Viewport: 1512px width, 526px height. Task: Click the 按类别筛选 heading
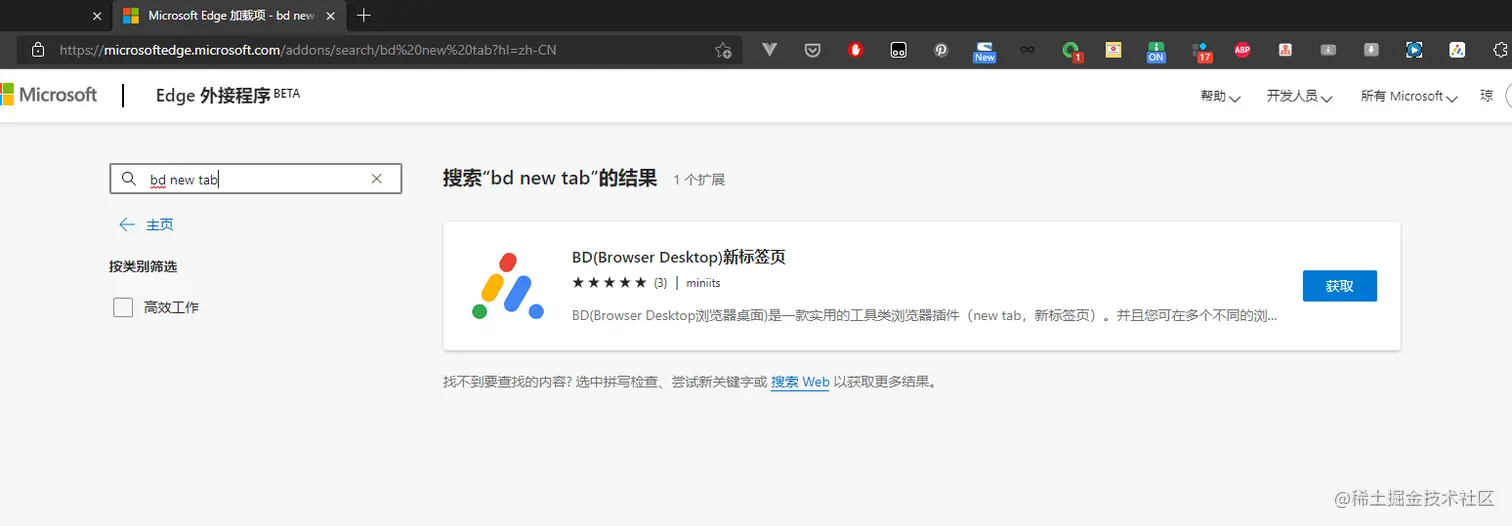143,267
